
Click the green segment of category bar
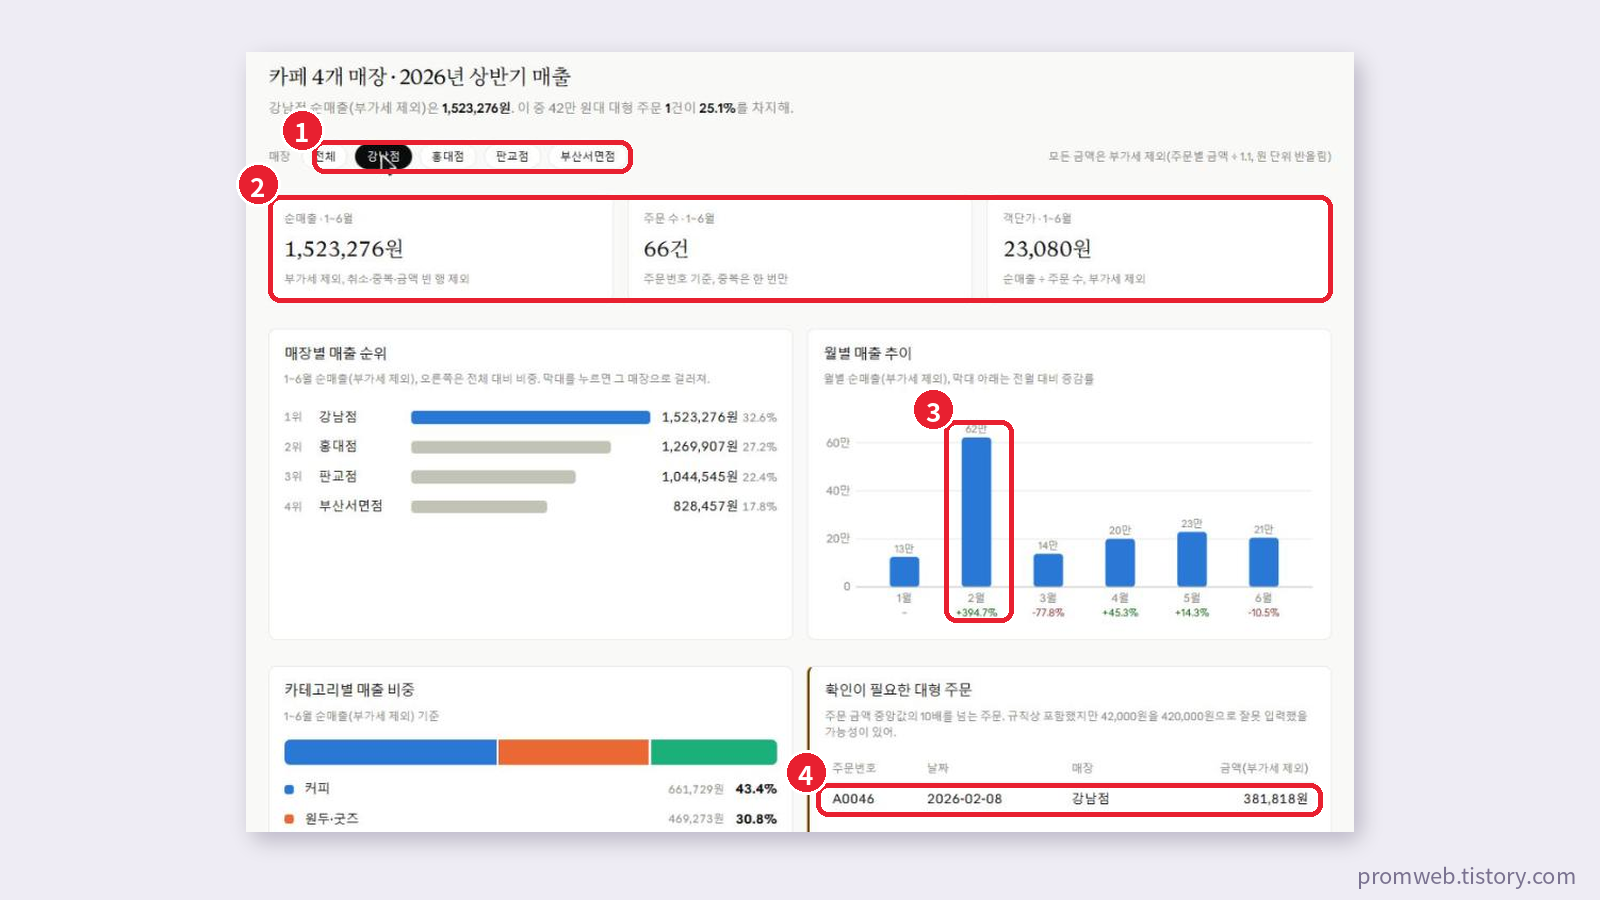[714, 752]
